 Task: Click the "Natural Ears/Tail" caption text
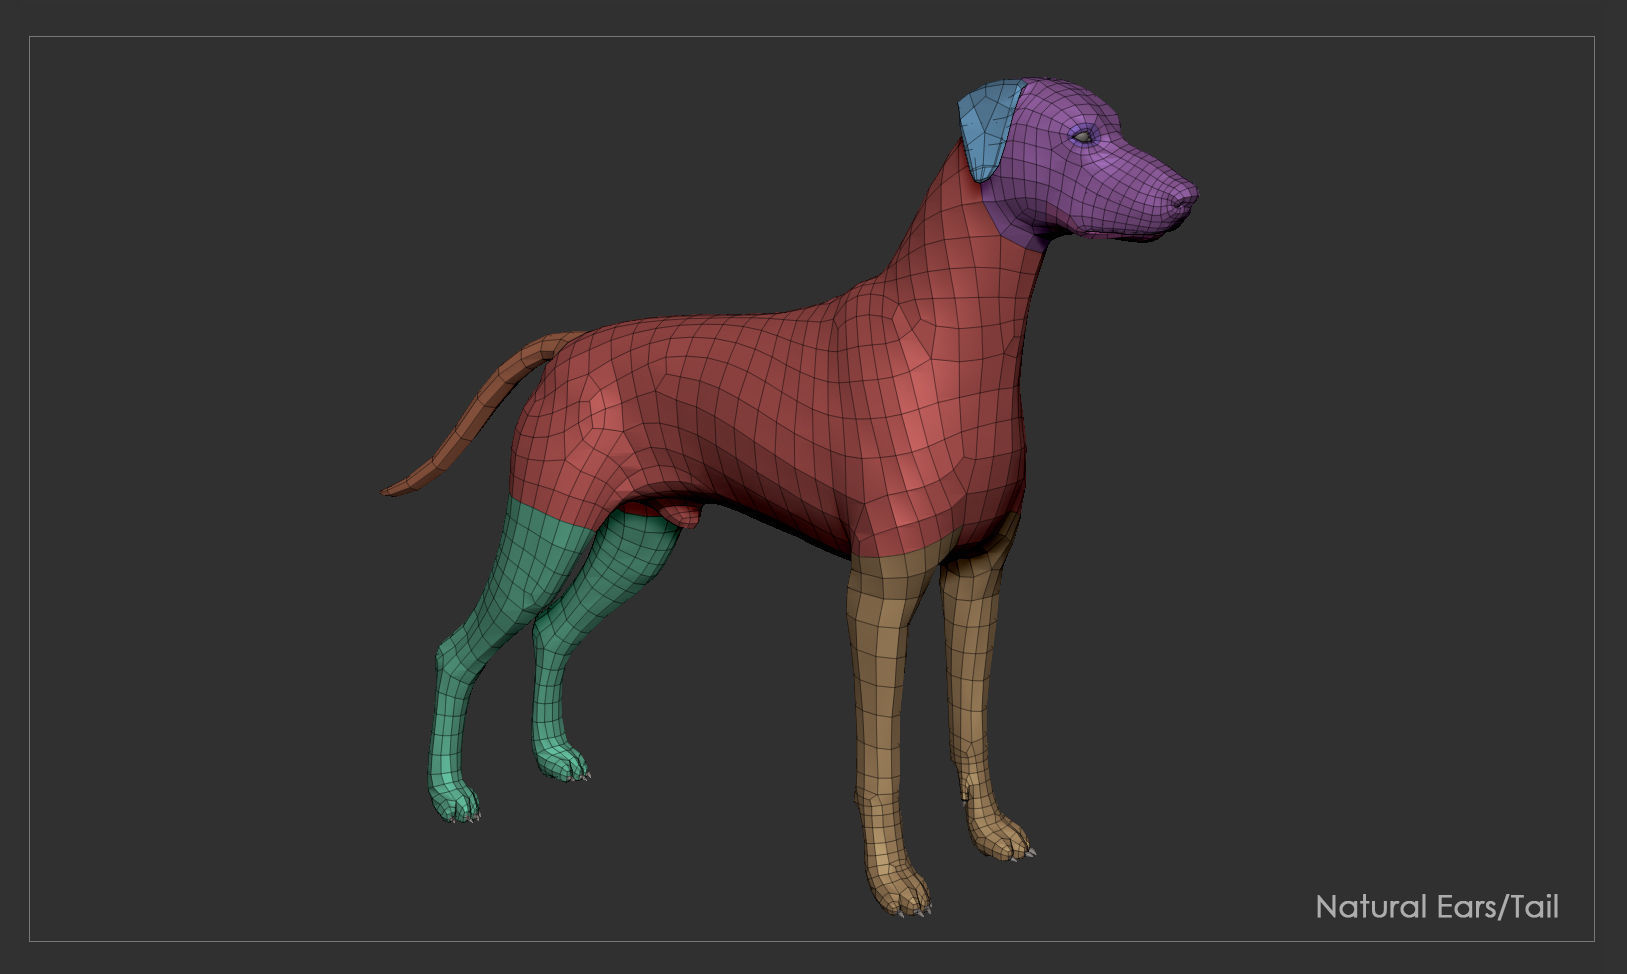point(1437,907)
